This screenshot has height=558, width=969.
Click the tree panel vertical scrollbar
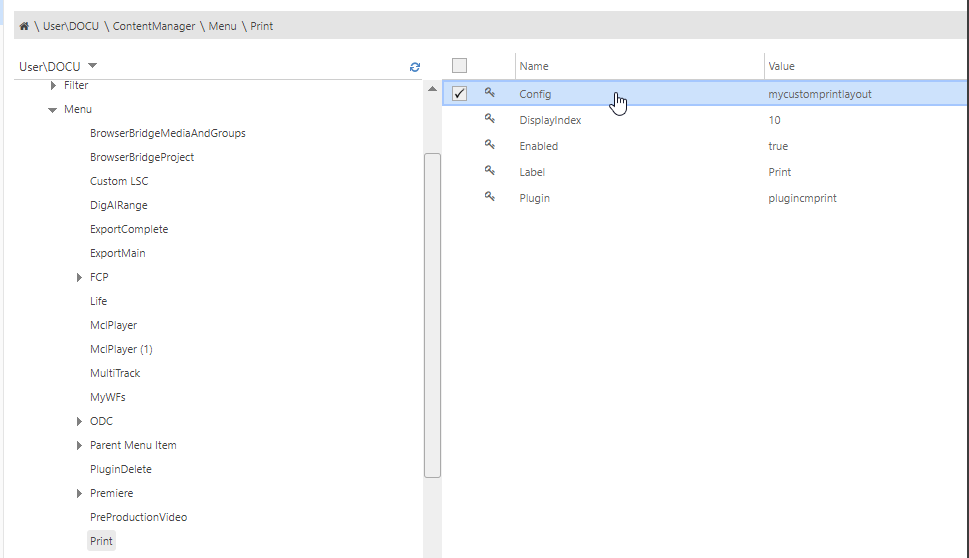pyautogui.click(x=432, y=315)
